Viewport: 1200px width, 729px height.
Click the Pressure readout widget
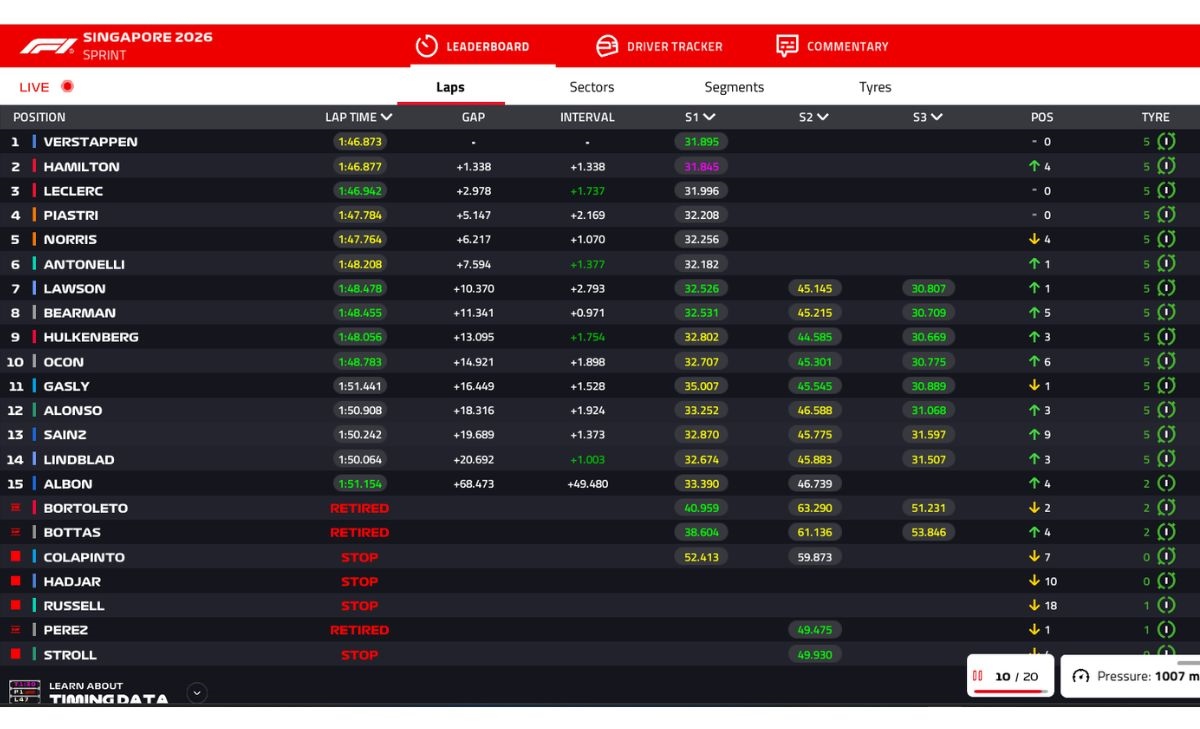(x=1130, y=676)
